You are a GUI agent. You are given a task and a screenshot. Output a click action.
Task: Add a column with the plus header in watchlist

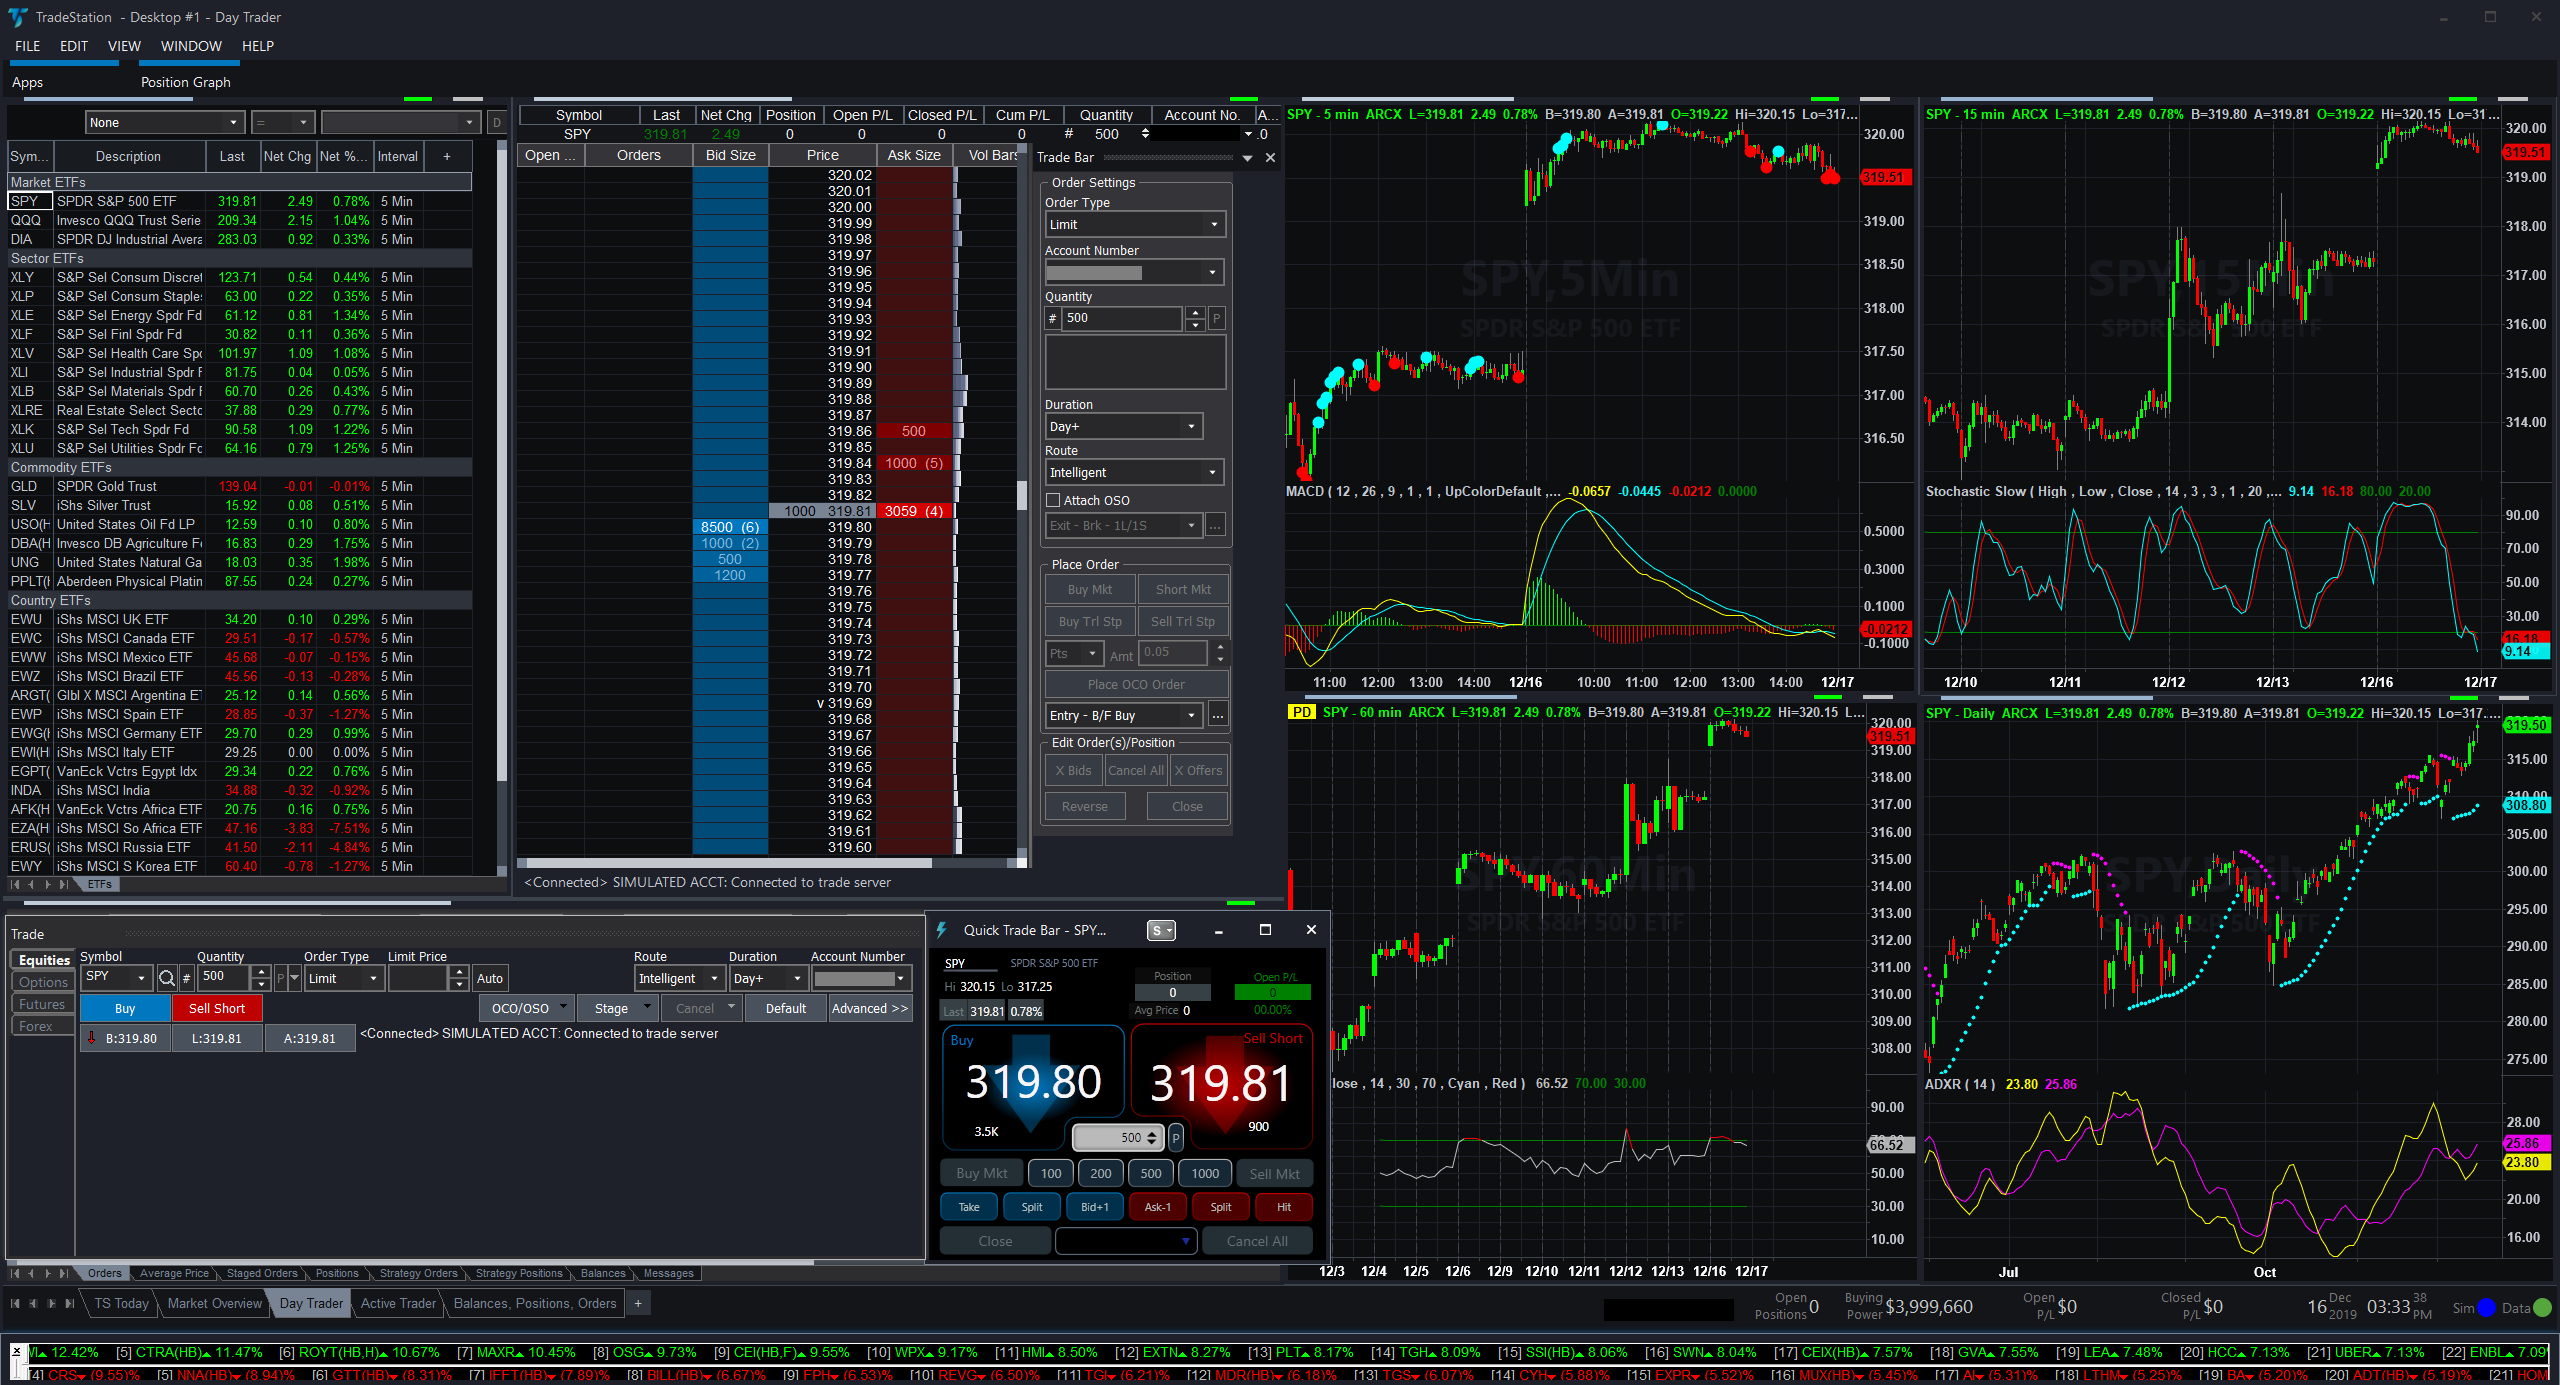[447, 156]
